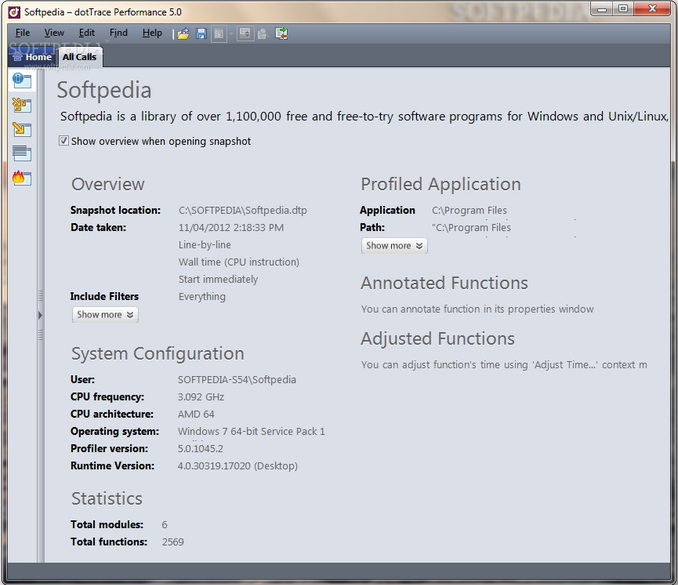Click the Softpedia library description text
The width and height of the screenshot is (678, 585).
tap(364, 116)
